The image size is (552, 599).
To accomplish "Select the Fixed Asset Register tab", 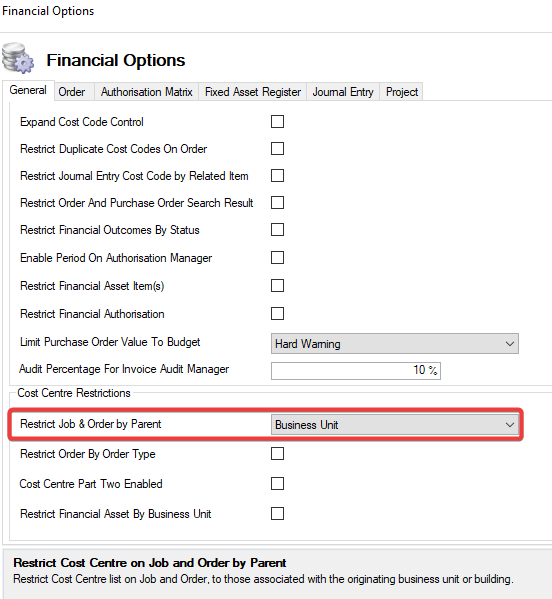I will tap(253, 92).
